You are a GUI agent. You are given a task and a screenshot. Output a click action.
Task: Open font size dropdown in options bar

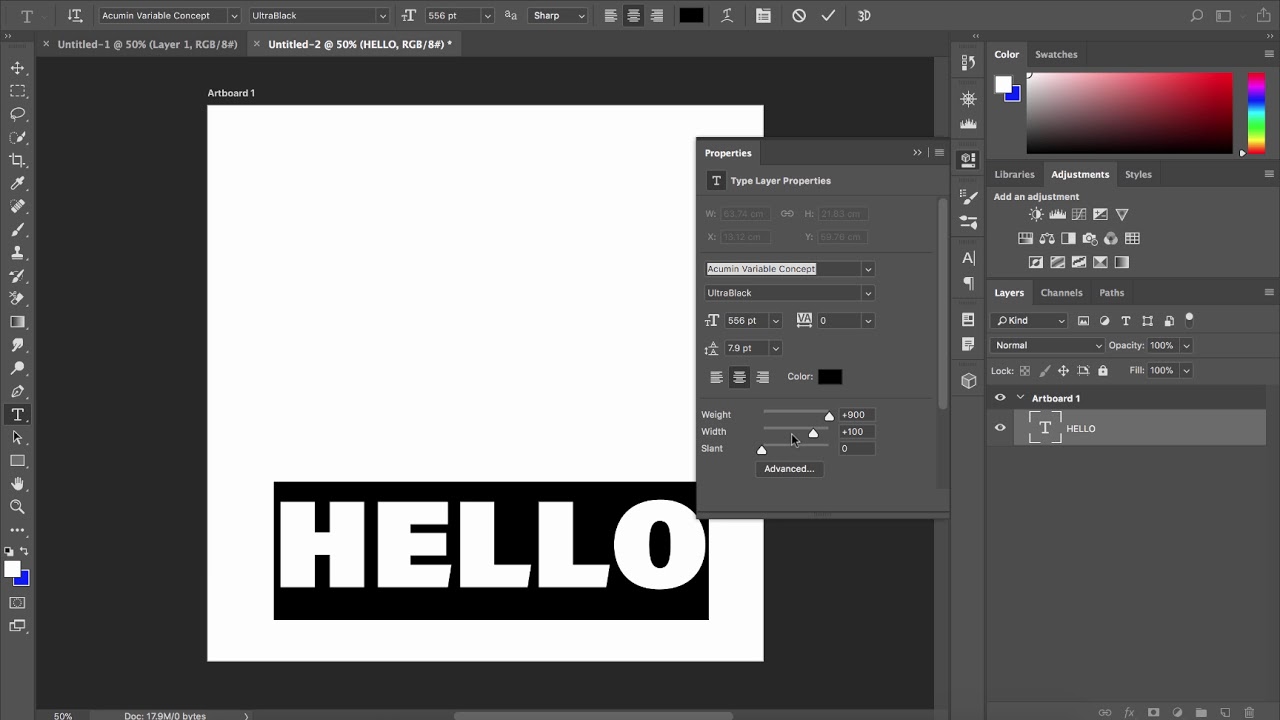(x=487, y=16)
